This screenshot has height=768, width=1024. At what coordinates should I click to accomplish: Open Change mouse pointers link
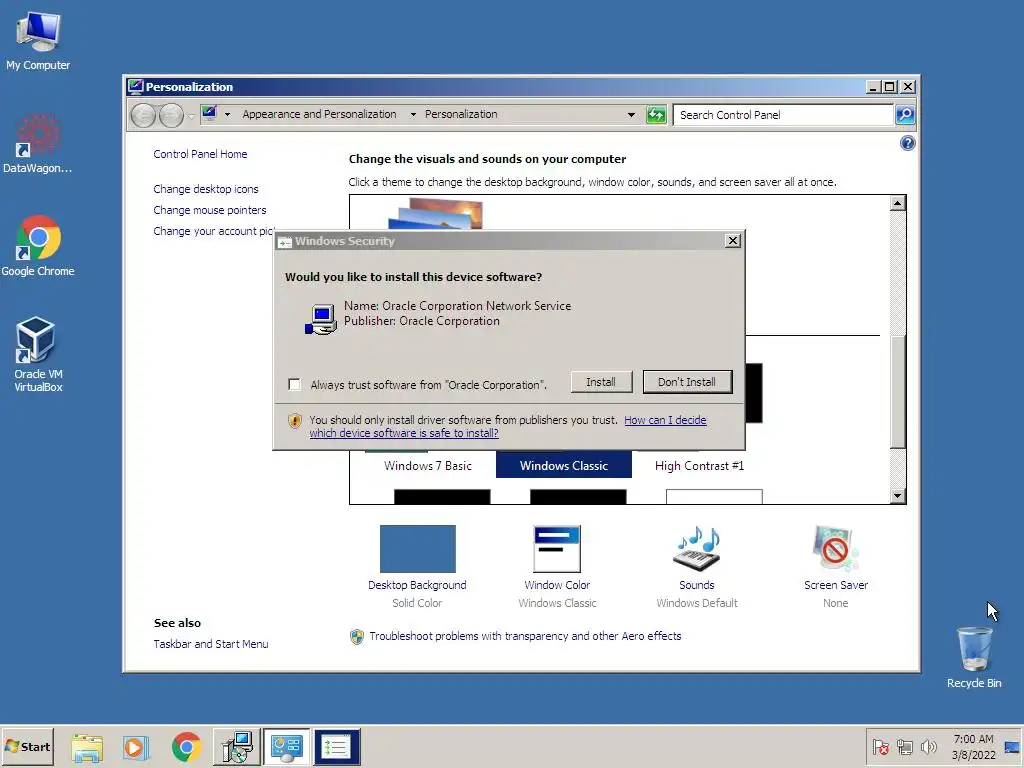[210, 210]
